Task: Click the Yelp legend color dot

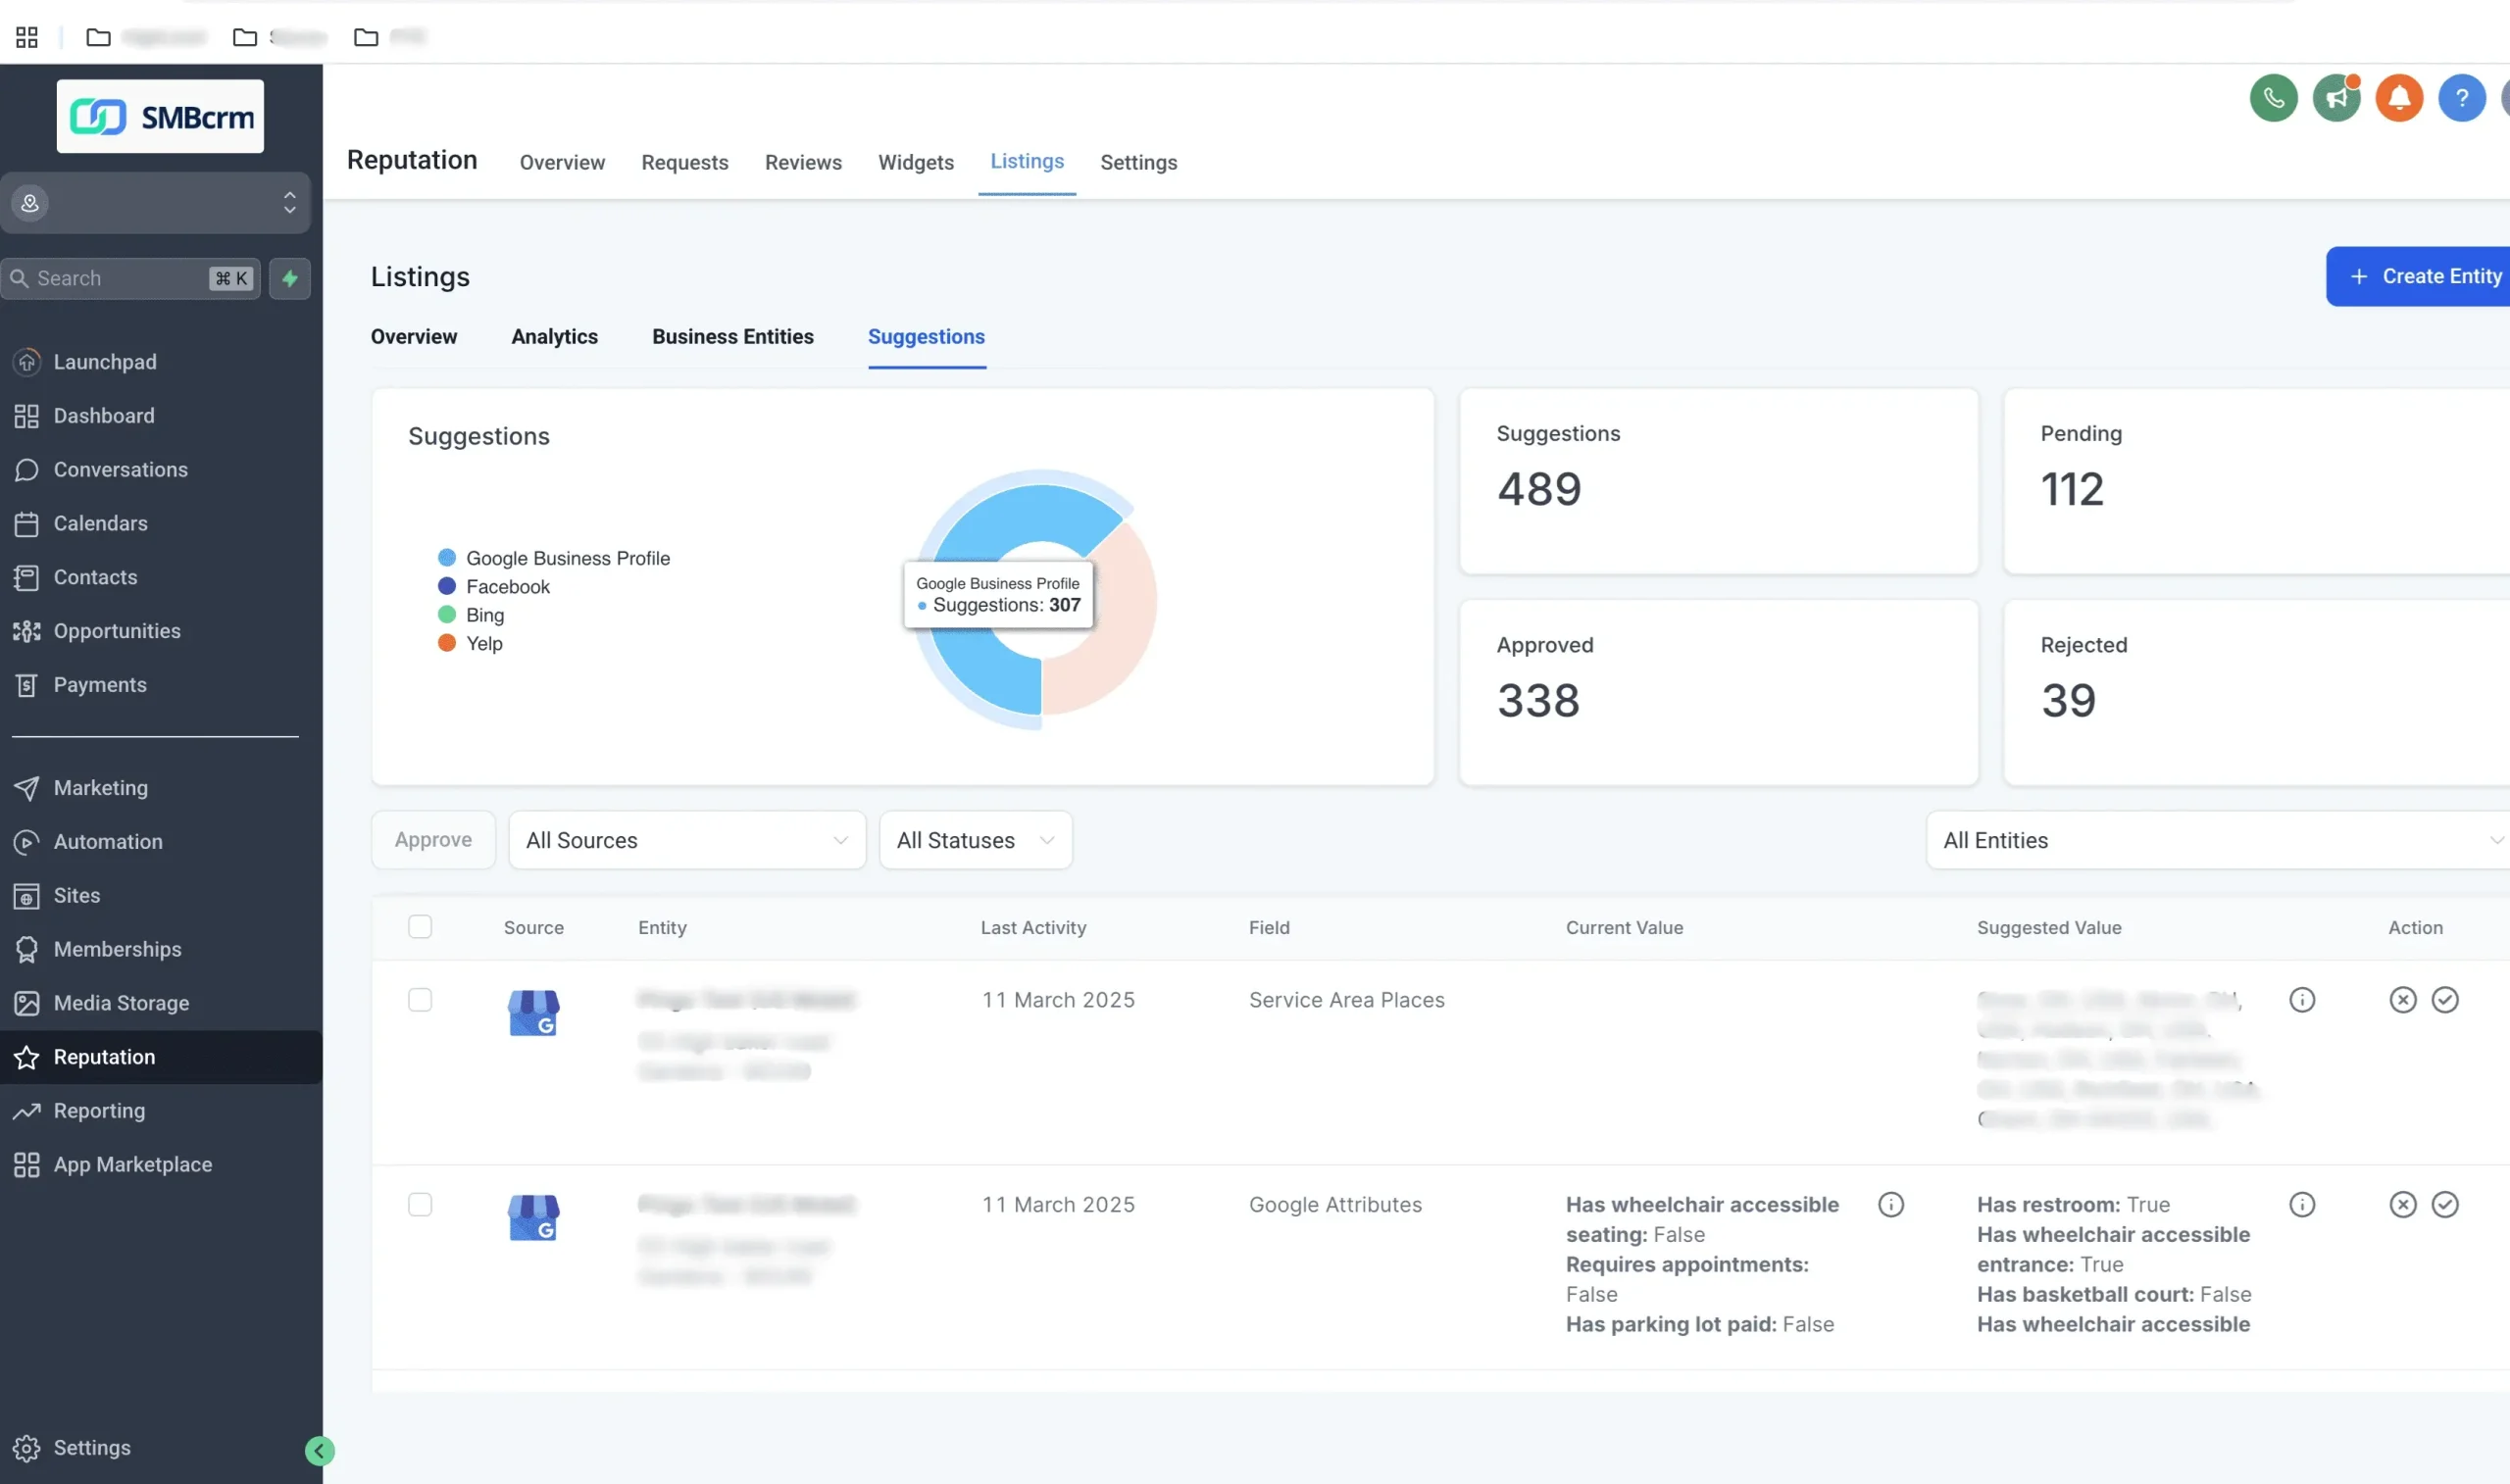Action: [447, 643]
